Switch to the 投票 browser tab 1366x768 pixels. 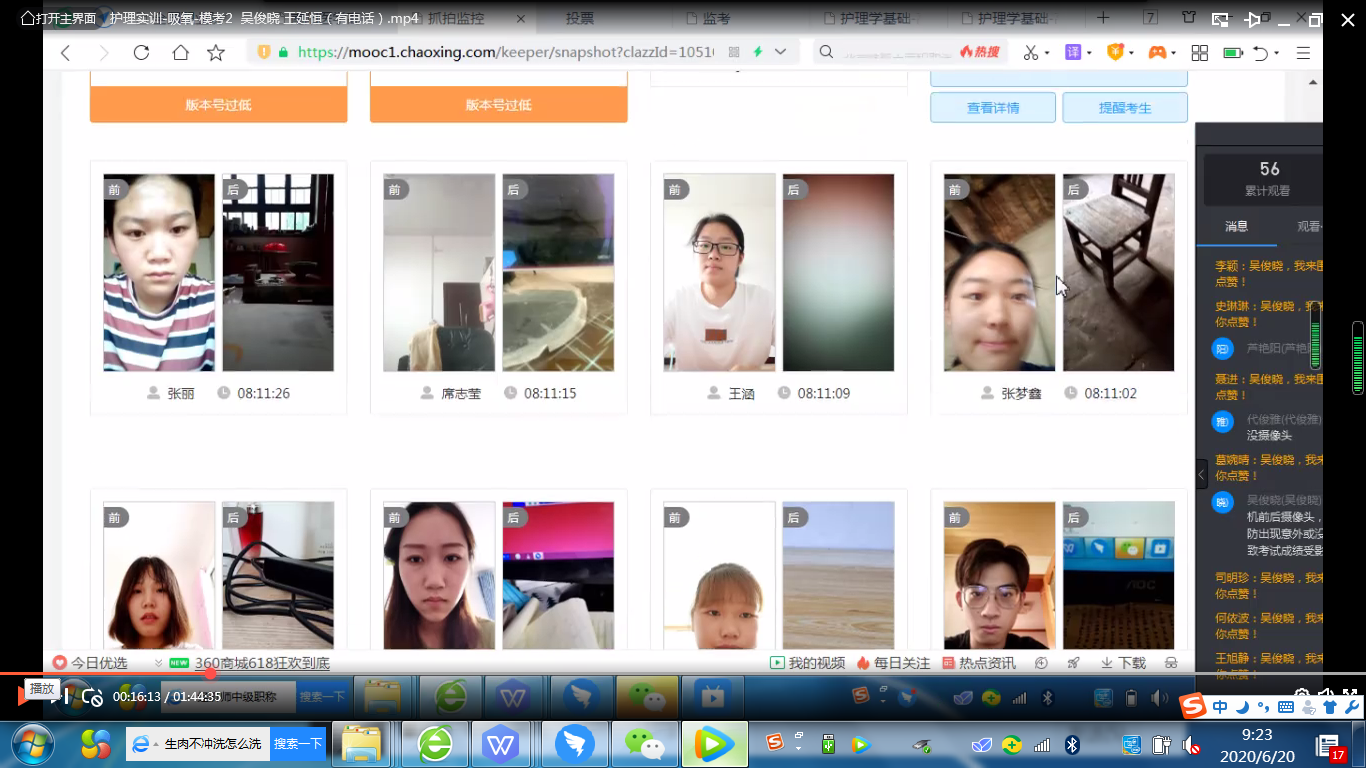pyautogui.click(x=580, y=18)
